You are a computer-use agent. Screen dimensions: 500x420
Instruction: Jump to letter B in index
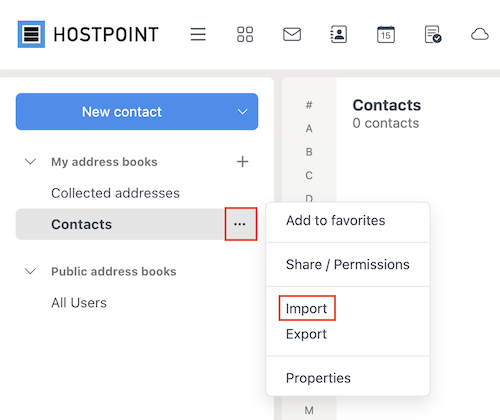[309, 152]
